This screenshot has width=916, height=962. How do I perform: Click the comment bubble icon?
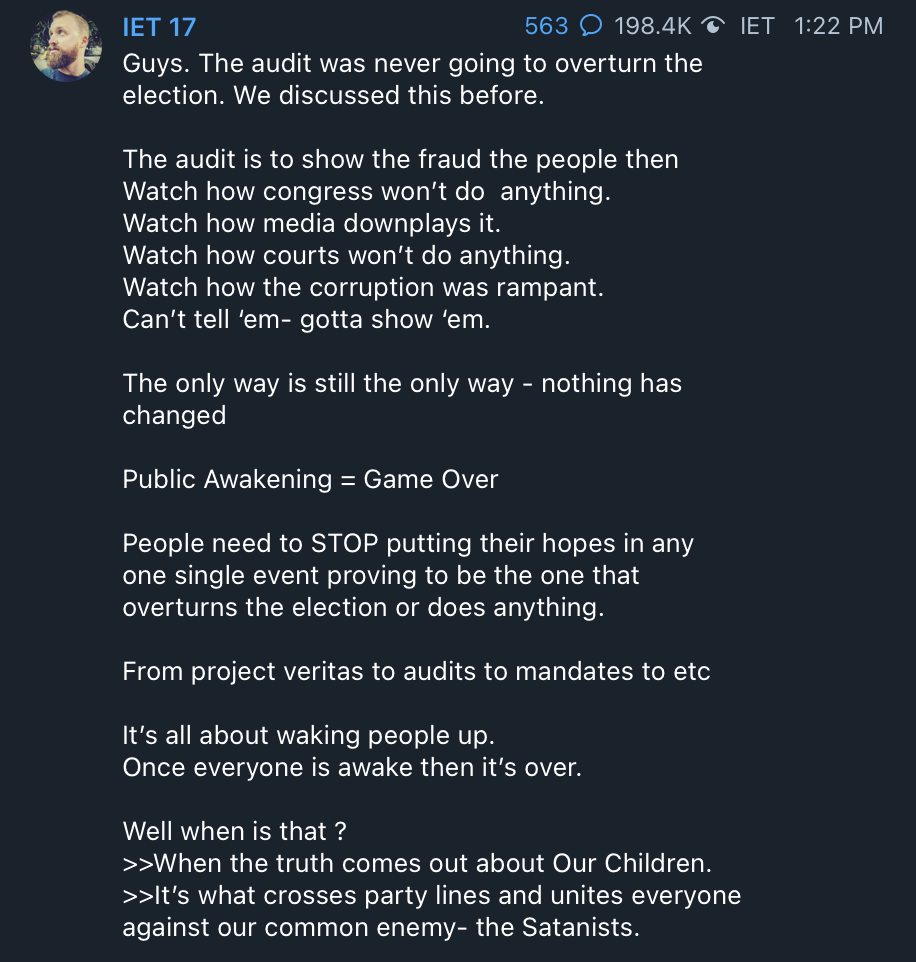591,26
